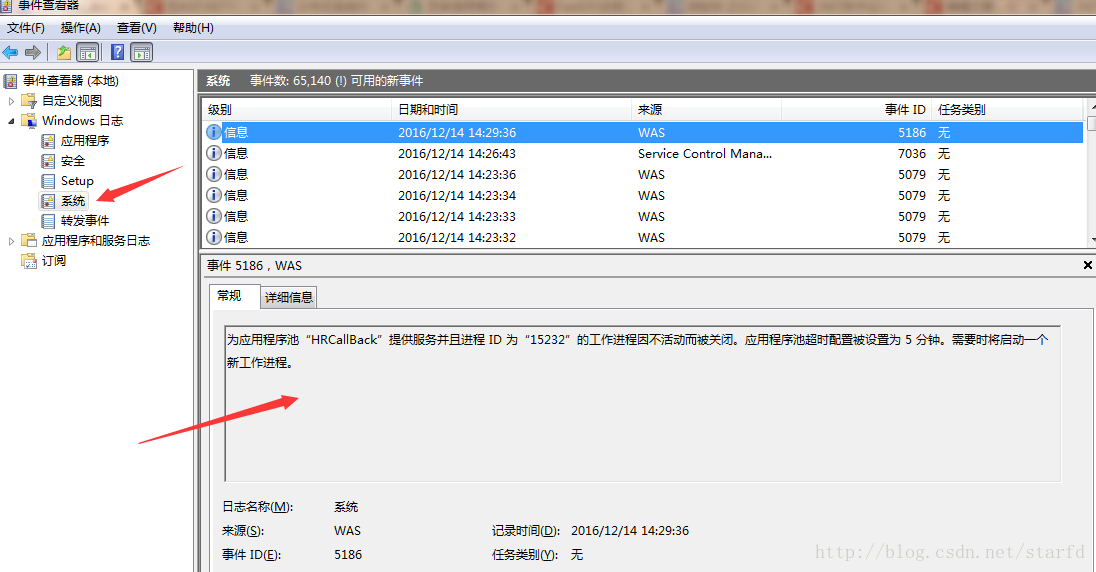Click the Back arrow toolbar icon
The height and width of the screenshot is (572, 1096).
click(x=10, y=52)
